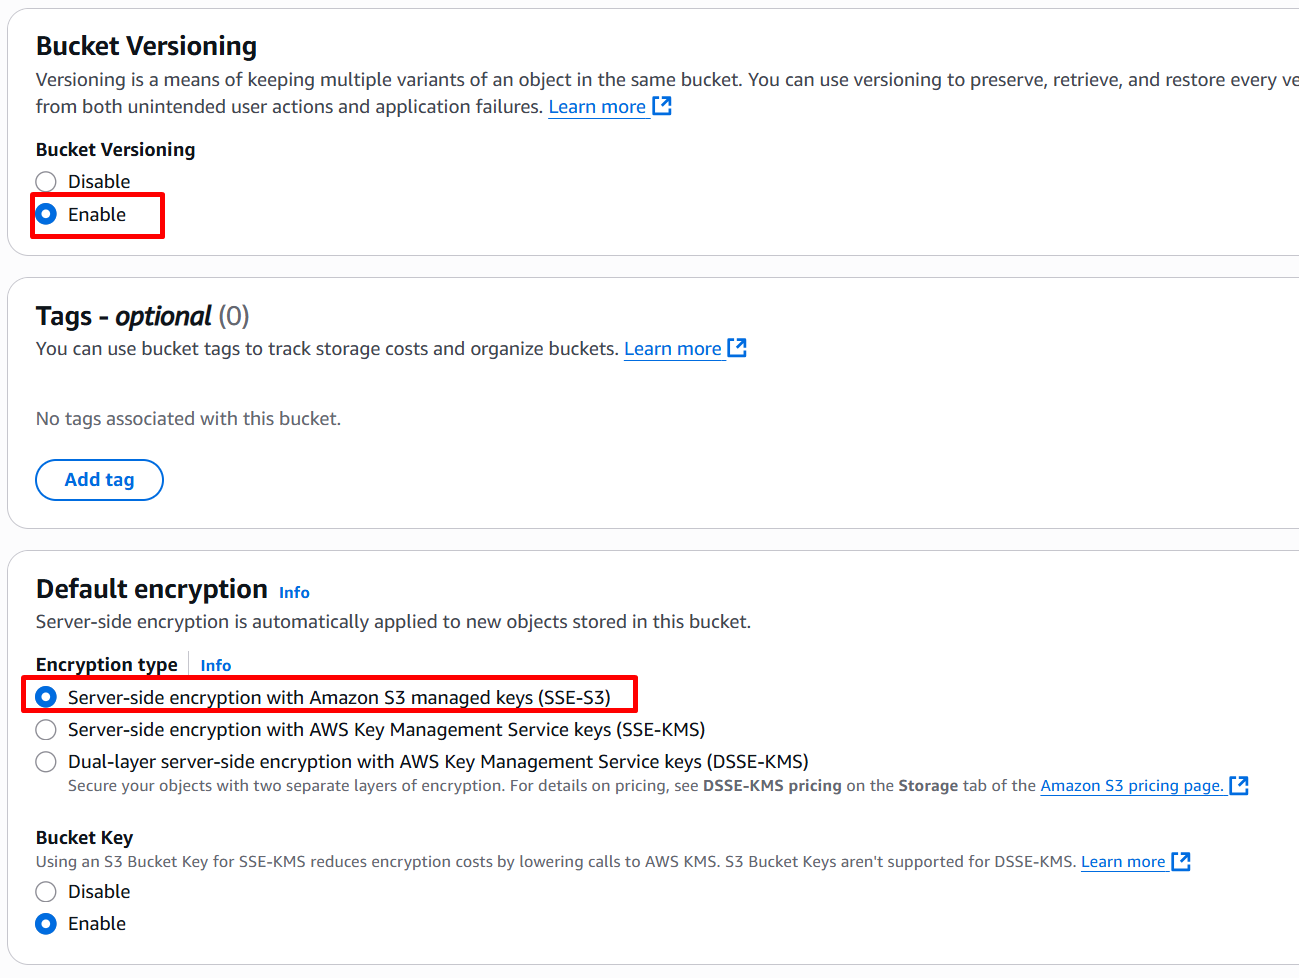Select Enable under Bucket Versioning
The image size is (1299, 978).
pyautogui.click(x=46, y=214)
